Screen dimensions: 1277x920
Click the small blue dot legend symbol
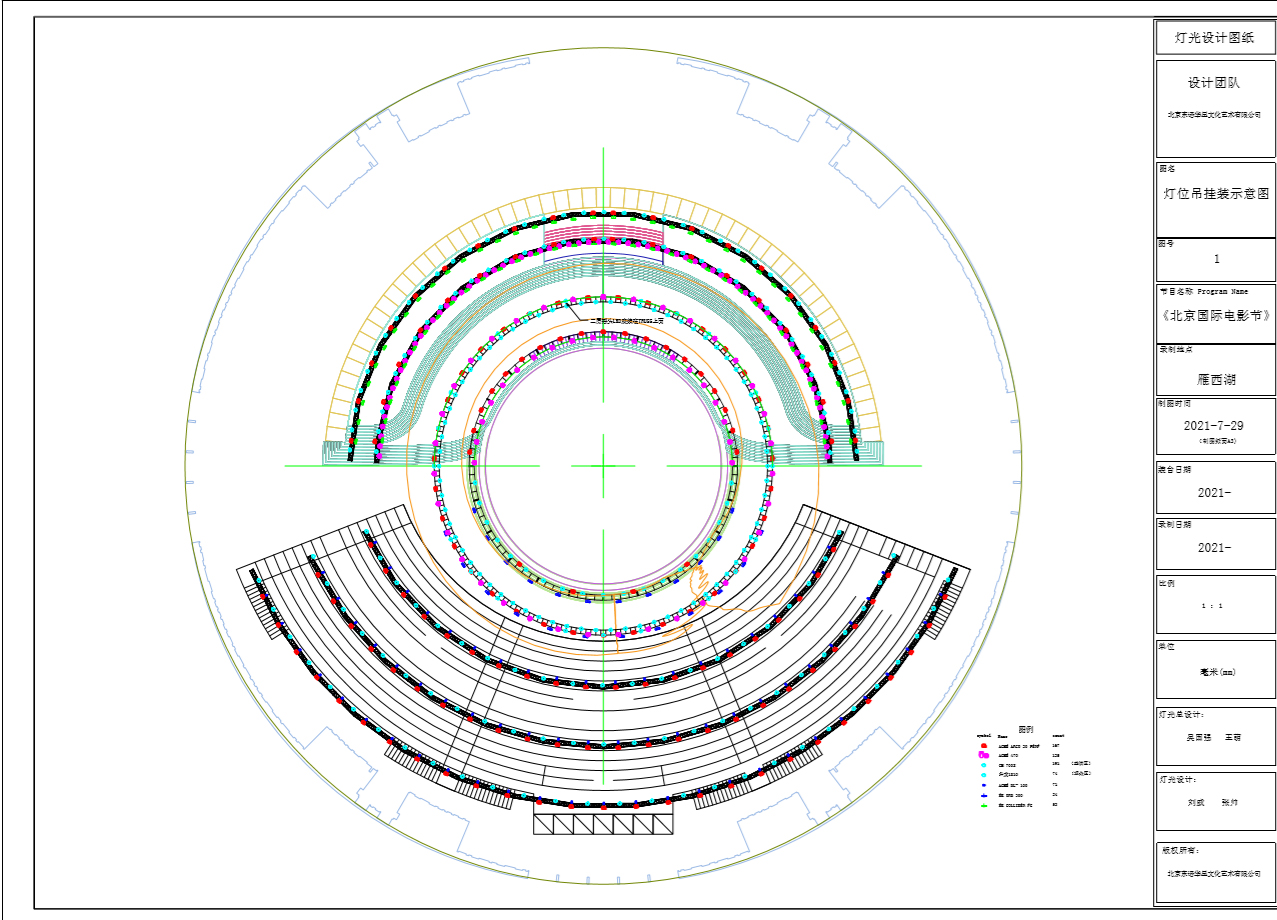click(985, 785)
